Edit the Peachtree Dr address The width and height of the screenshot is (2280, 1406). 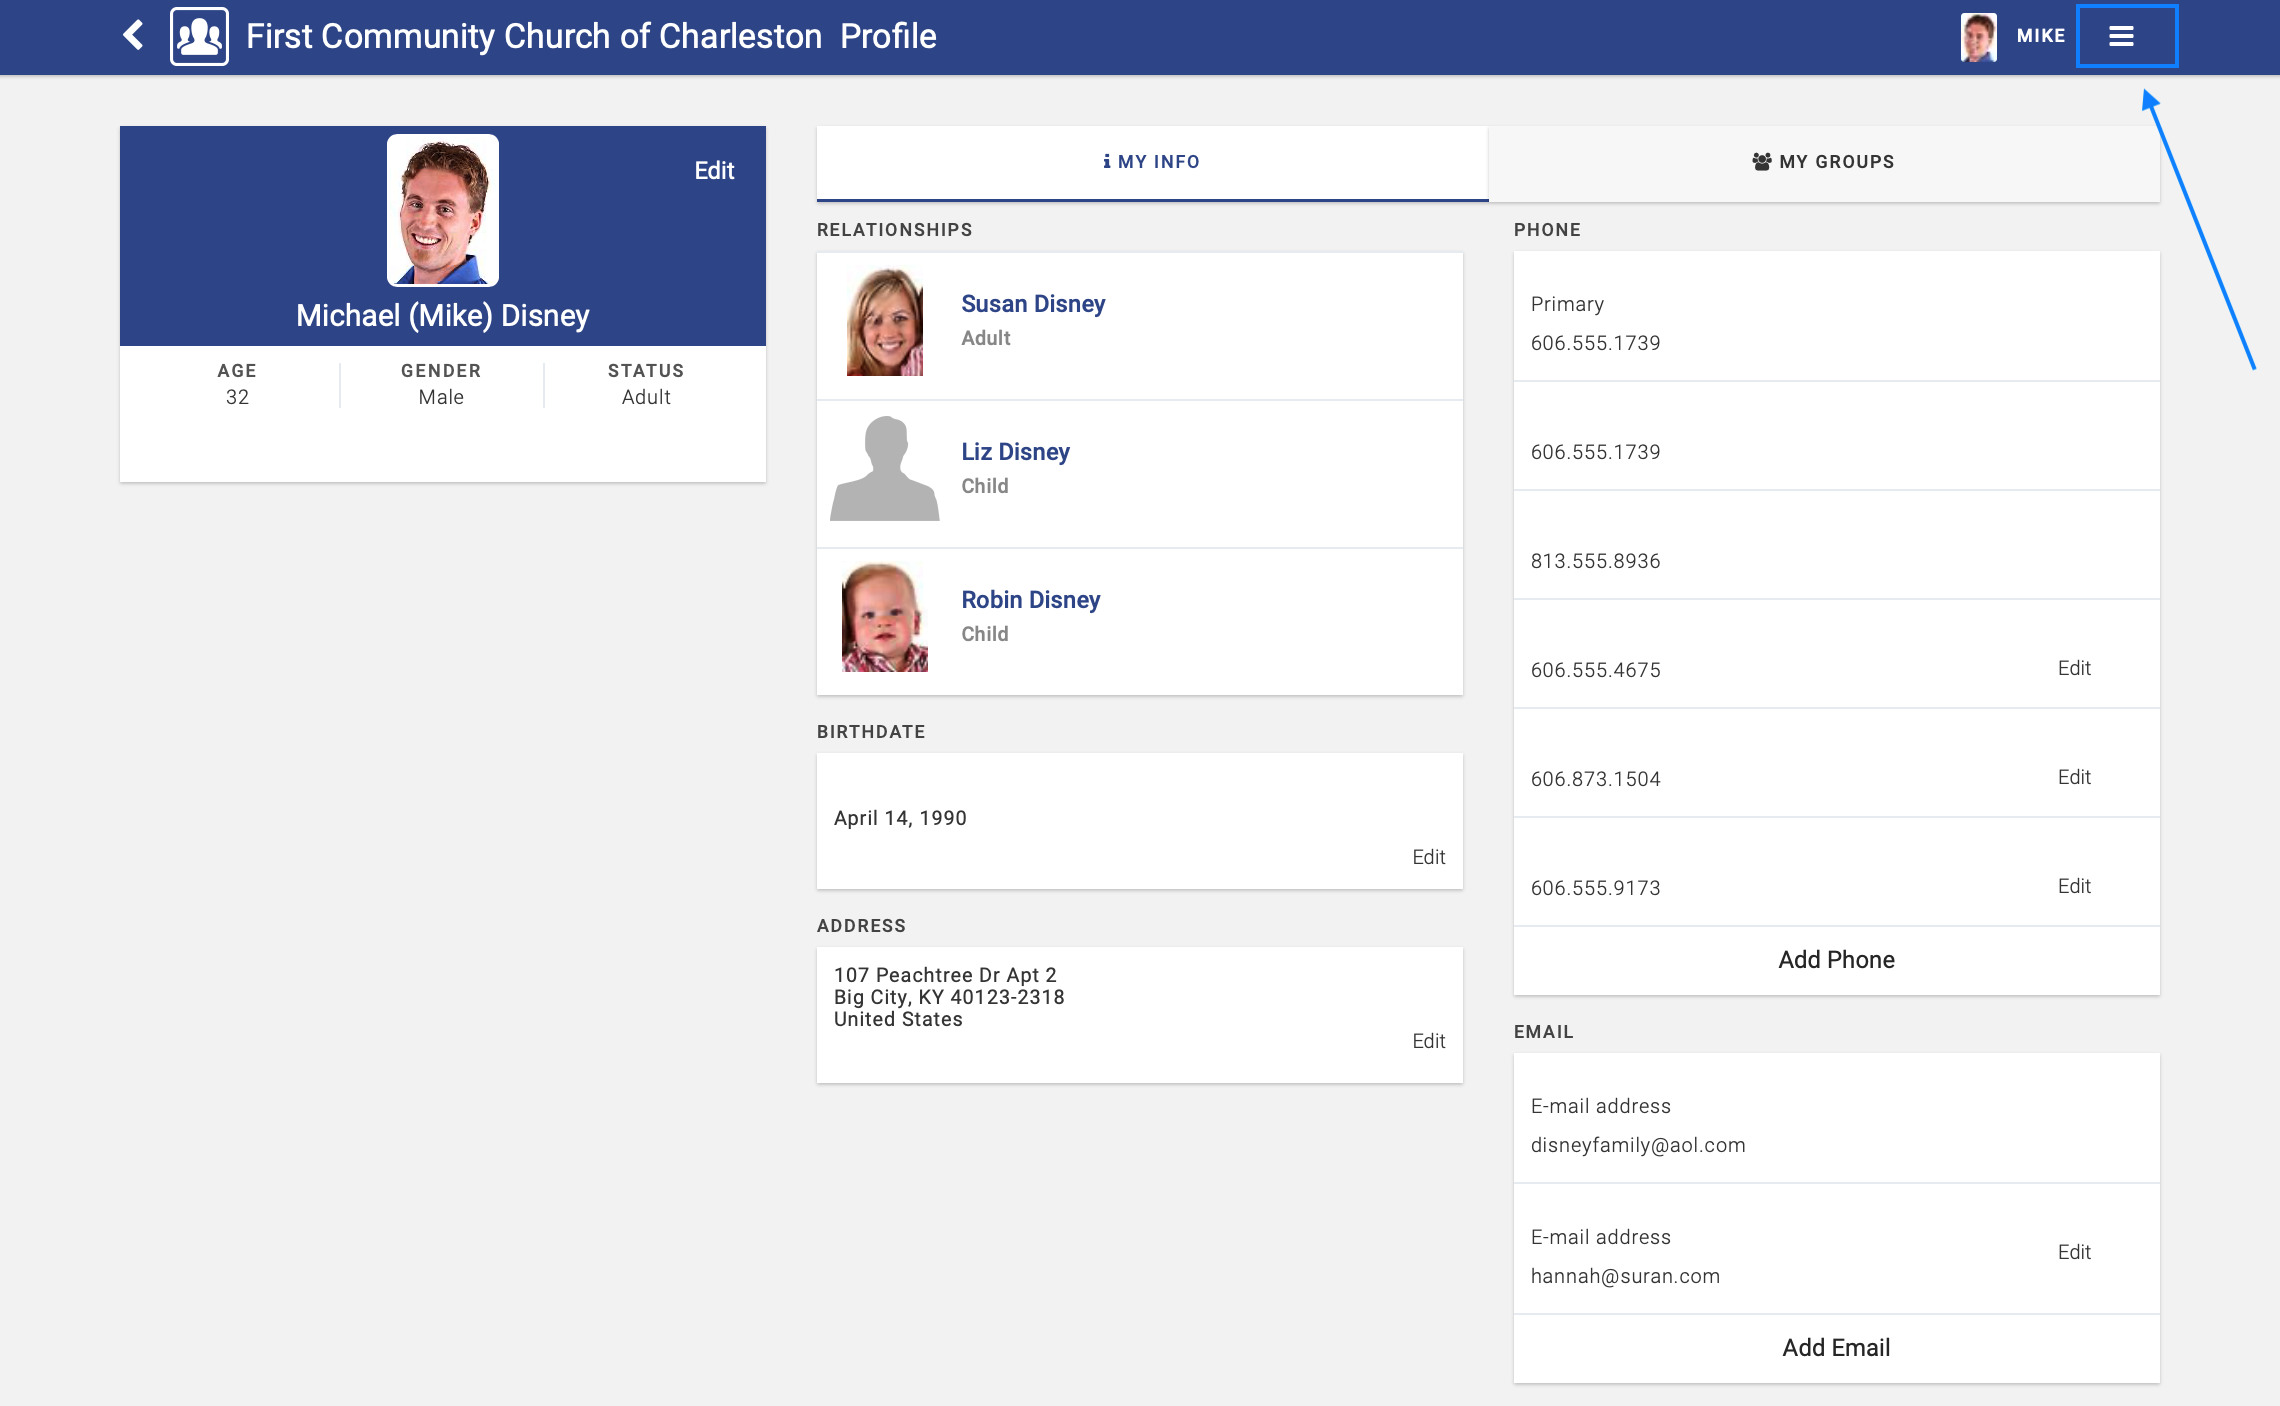(1428, 1041)
